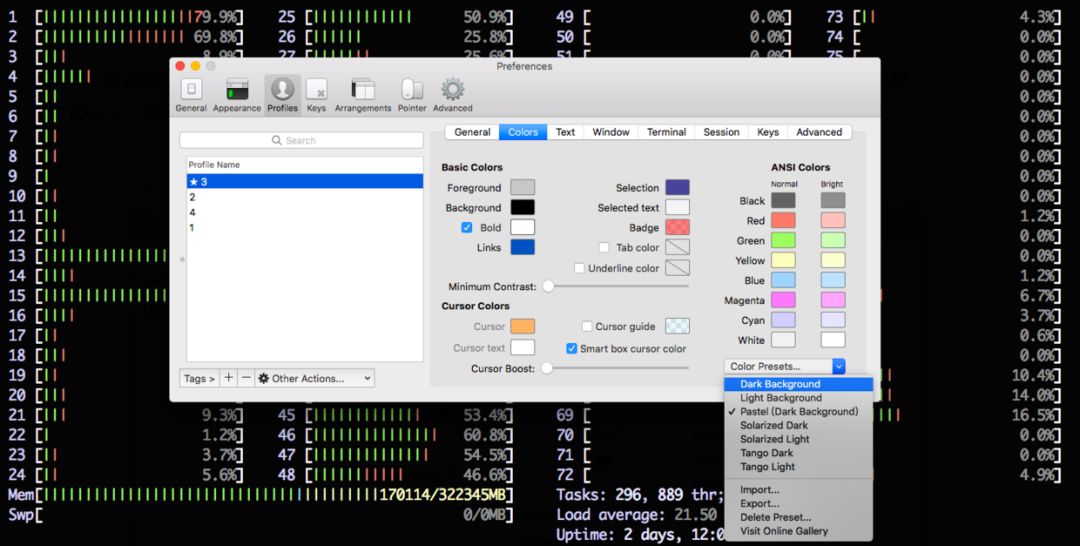Disable Smart box cursor color
This screenshot has height=546, width=1080.
pyautogui.click(x=571, y=348)
